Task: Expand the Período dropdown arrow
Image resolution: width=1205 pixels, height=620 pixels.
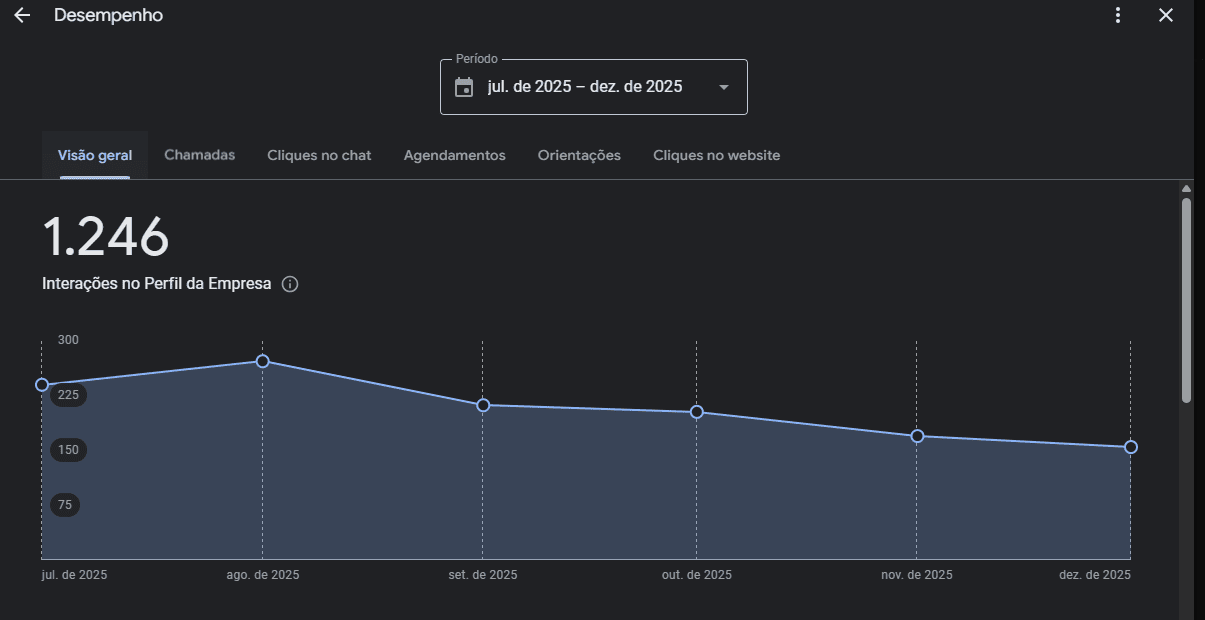Action: tap(724, 87)
